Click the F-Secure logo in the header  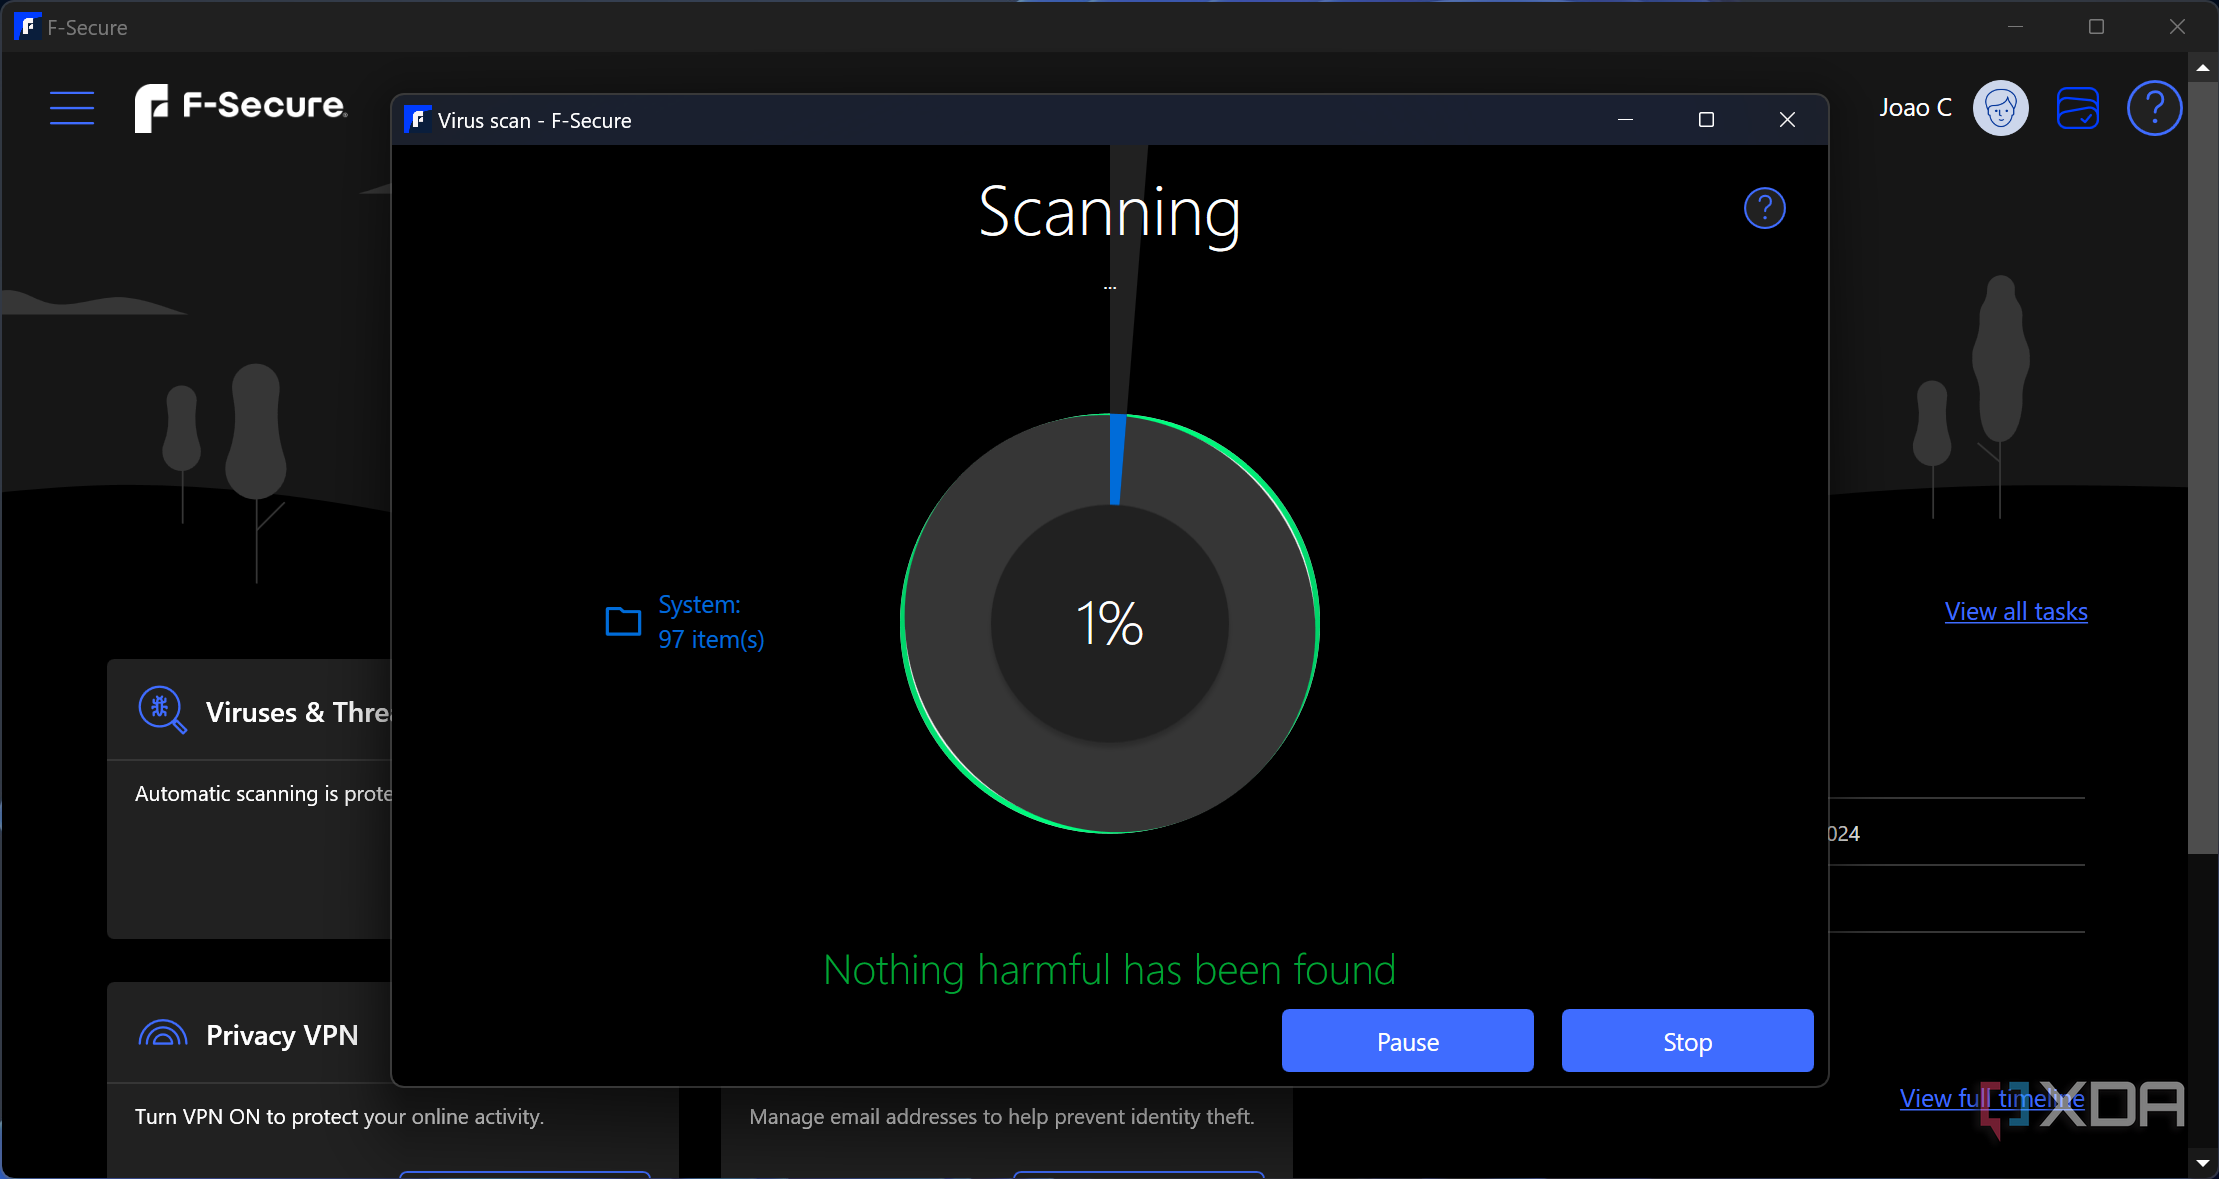coord(241,107)
